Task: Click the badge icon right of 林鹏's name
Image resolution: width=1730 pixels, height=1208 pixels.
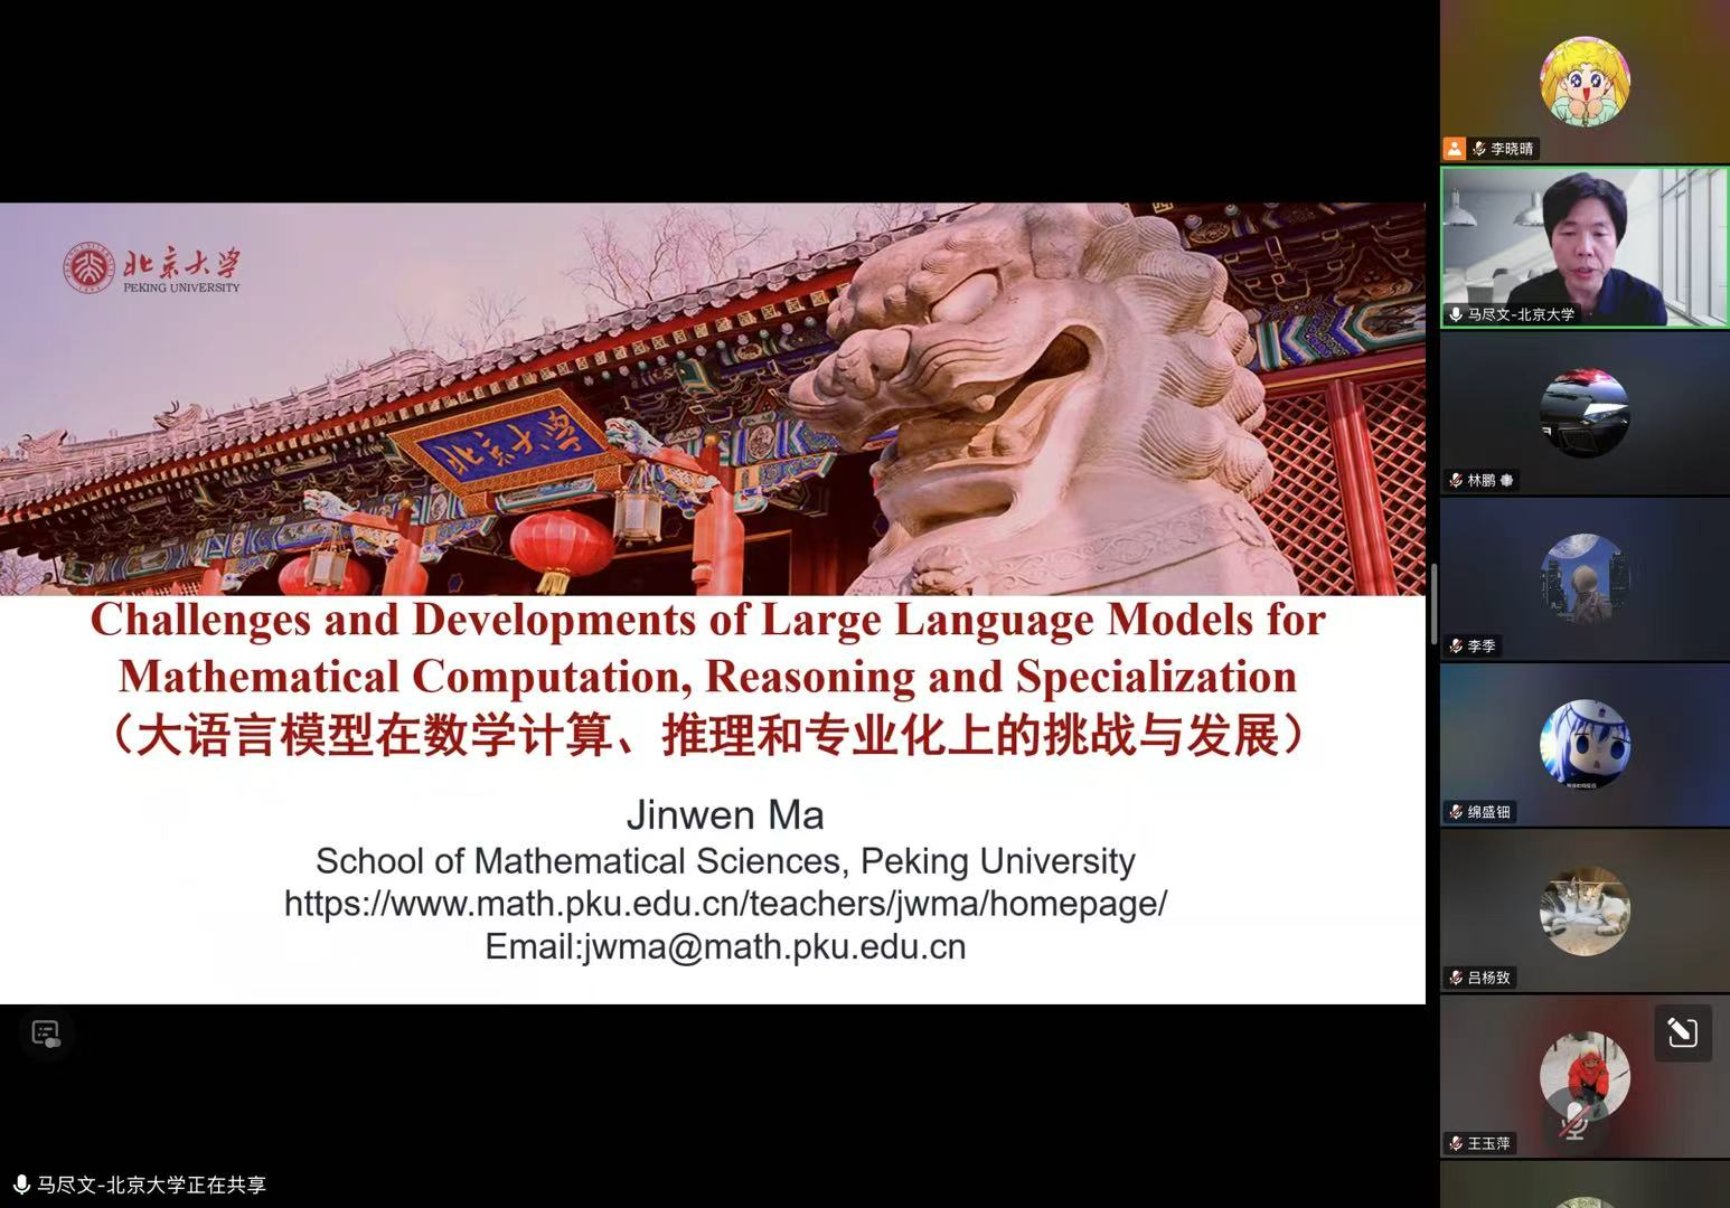Action: point(1507,481)
